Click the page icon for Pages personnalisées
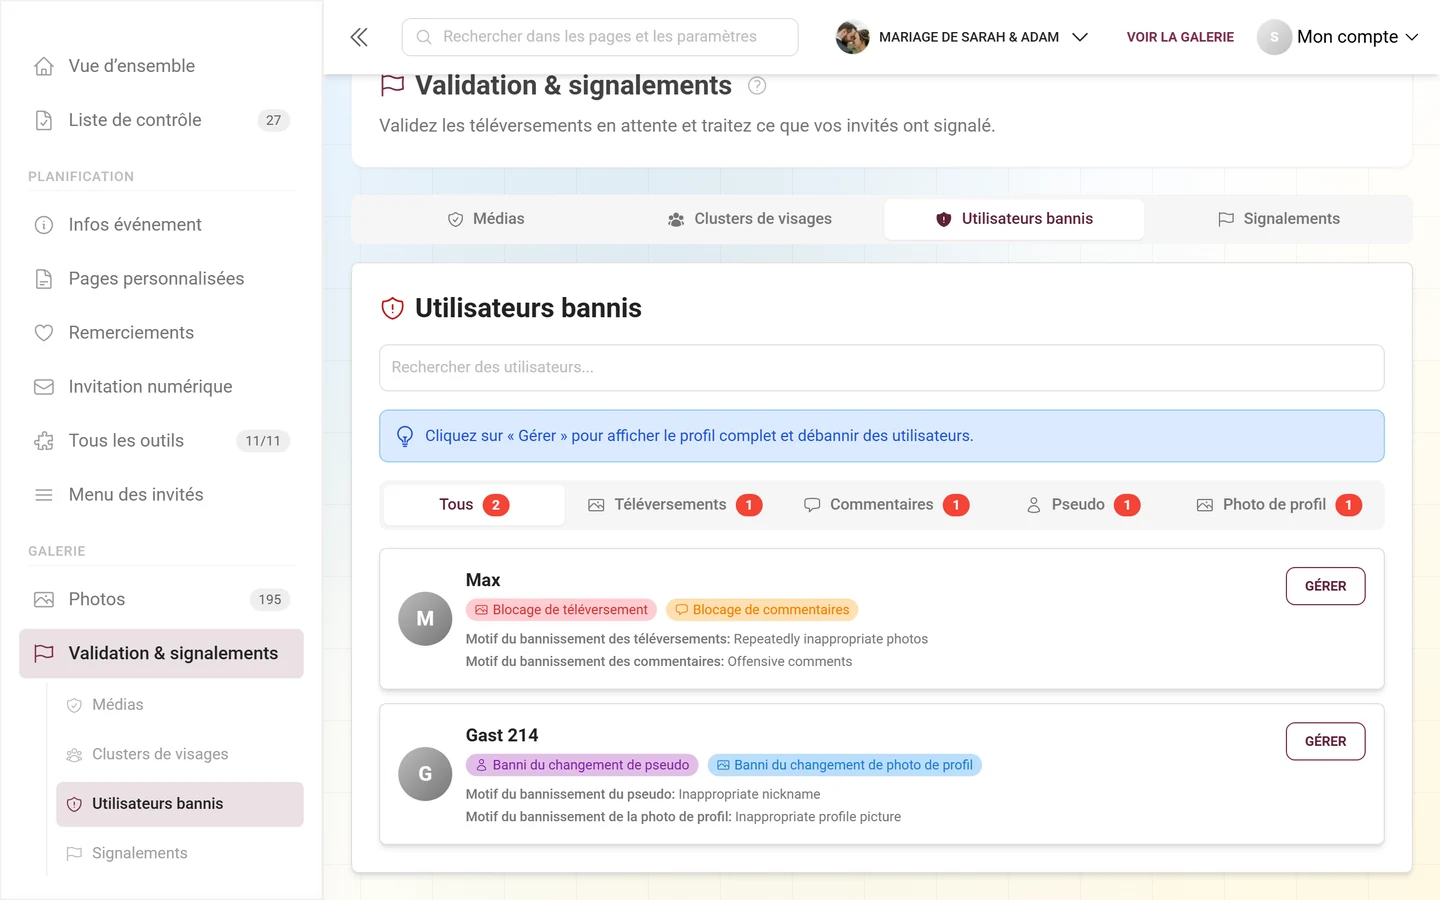The image size is (1440, 900). pos(44,279)
